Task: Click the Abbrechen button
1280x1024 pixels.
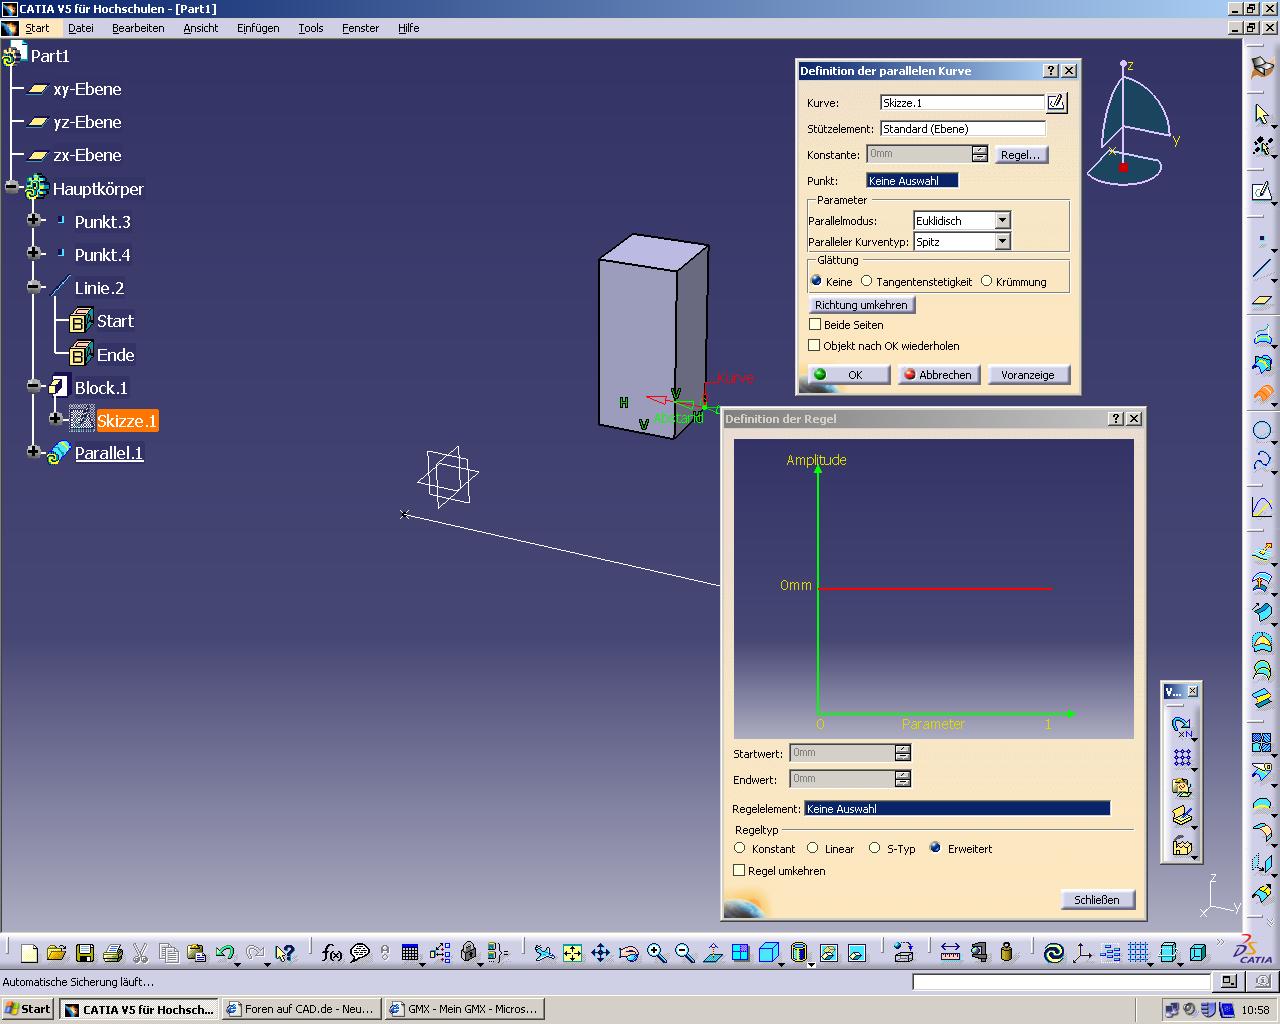Action: point(937,375)
